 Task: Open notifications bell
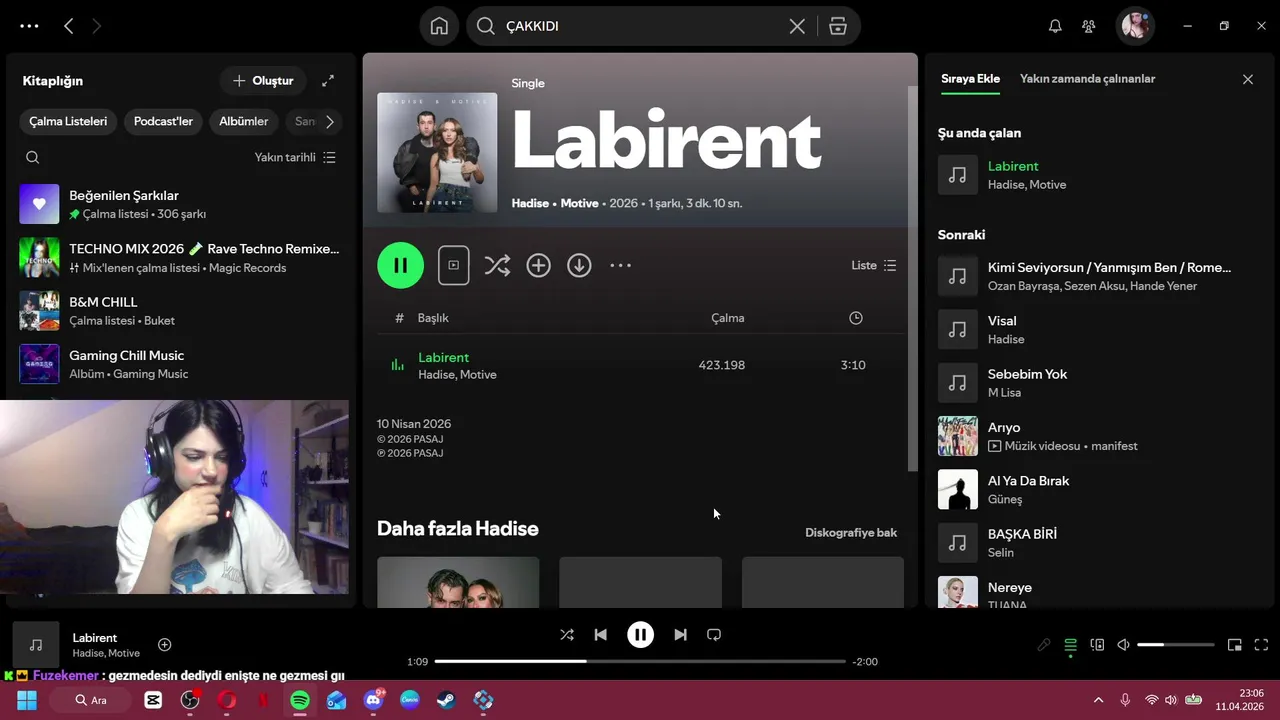tap(1055, 26)
